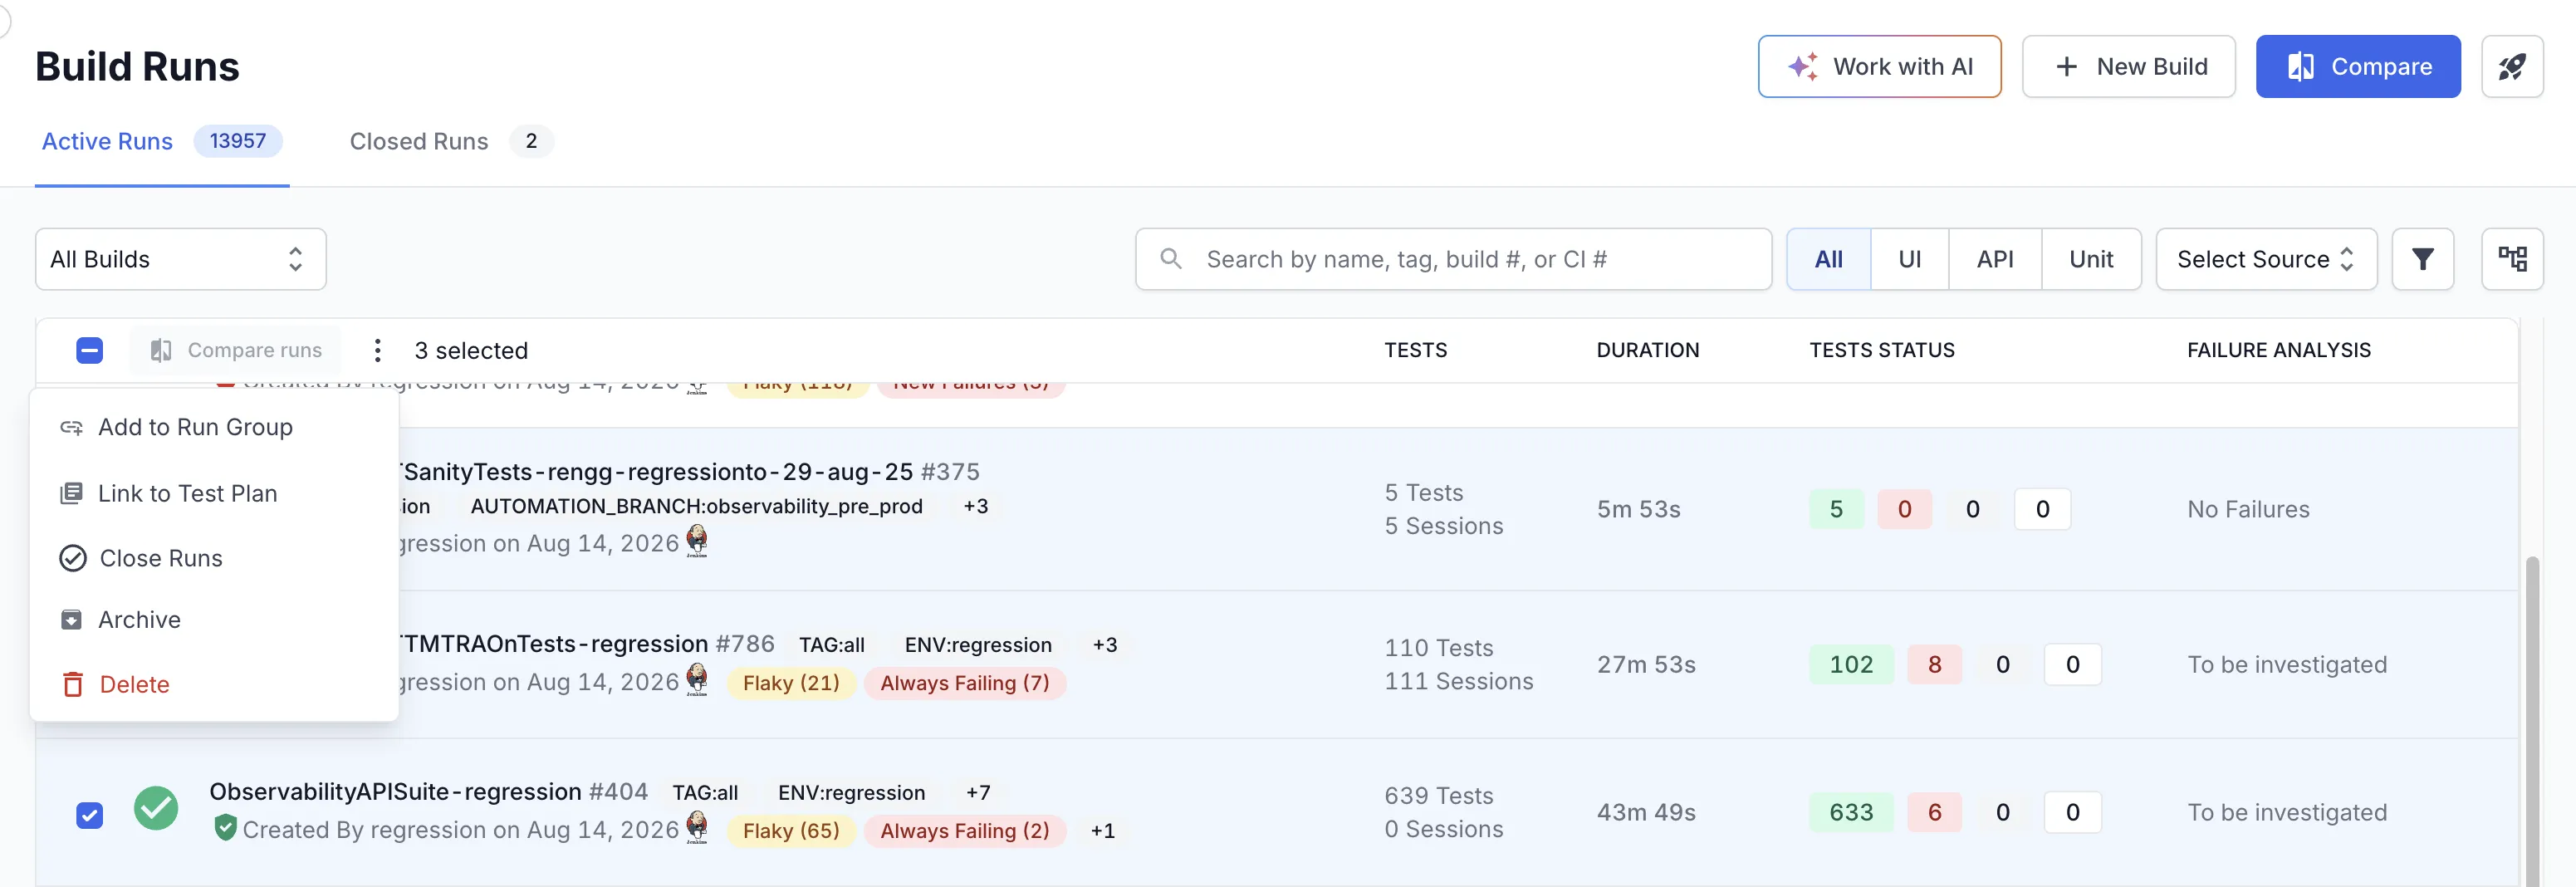This screenshot has height=887, width=2576.
Task: Click the rocket icon button
Action: (x=2512, y=66)
